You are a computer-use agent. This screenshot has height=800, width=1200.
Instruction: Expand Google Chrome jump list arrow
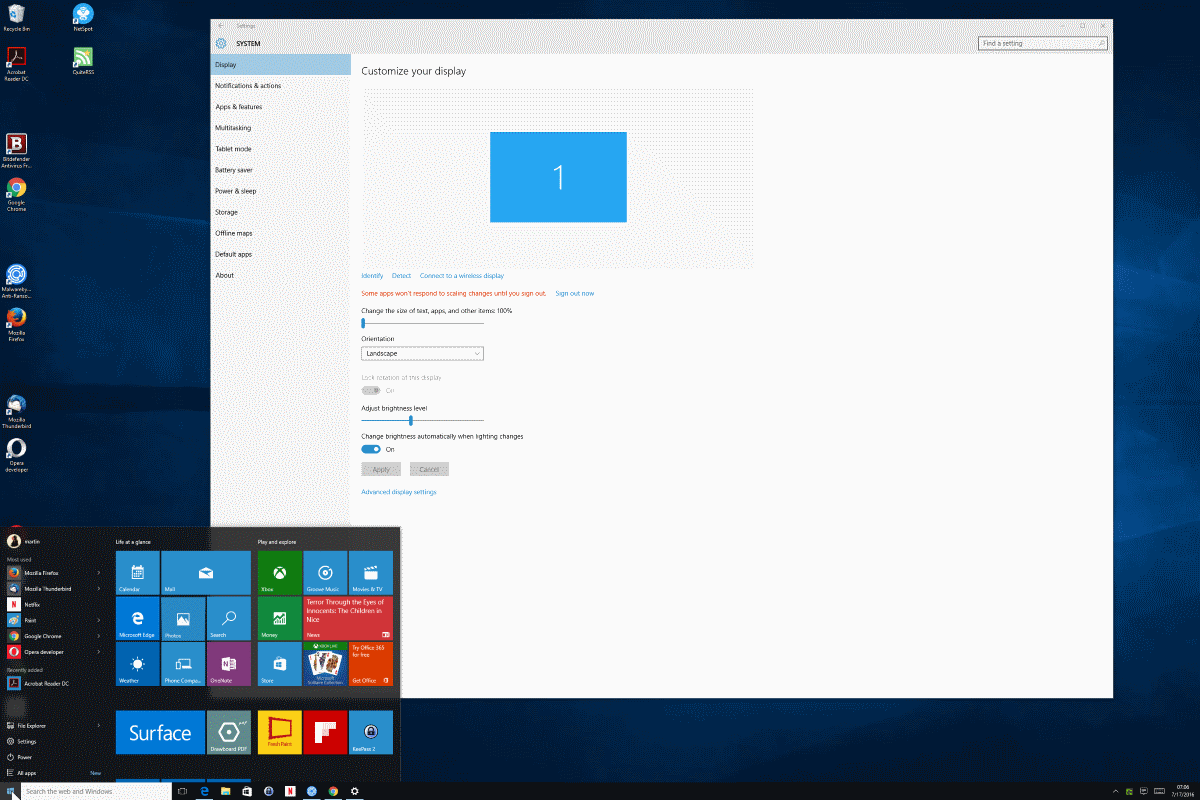coord(99,636)
